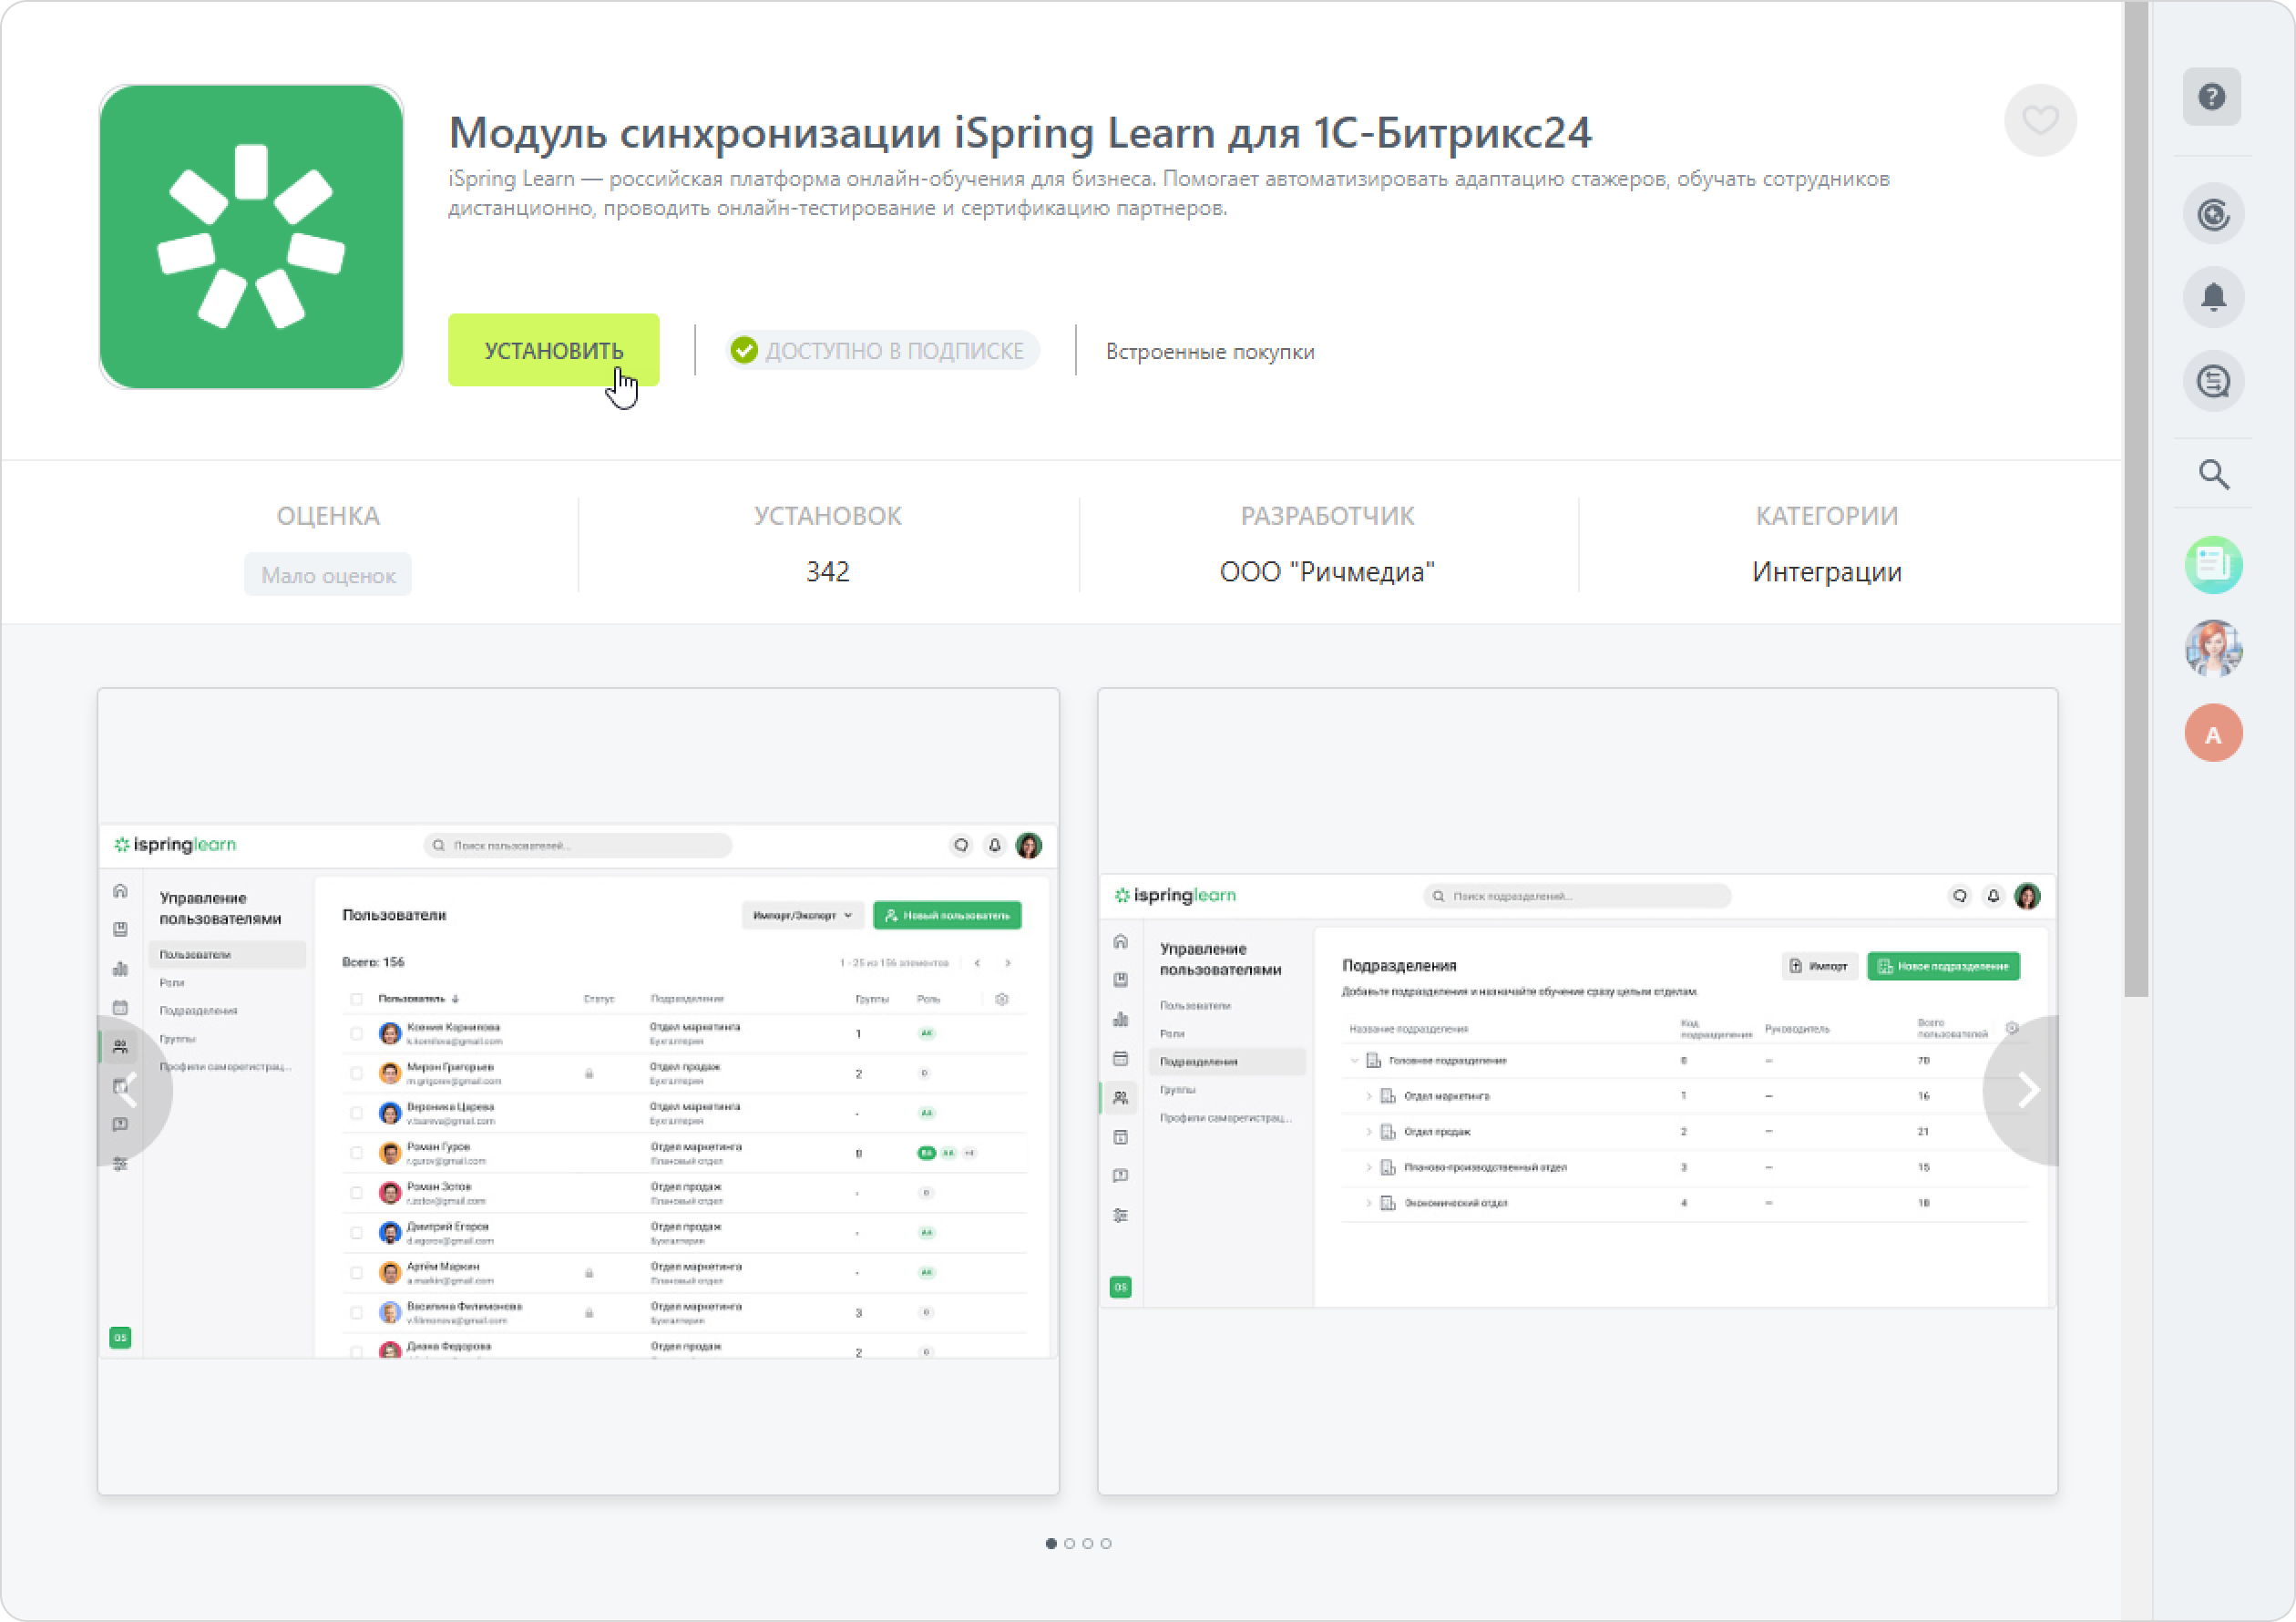
Task: Open the Интеграции category
Action: [1827, 572]
